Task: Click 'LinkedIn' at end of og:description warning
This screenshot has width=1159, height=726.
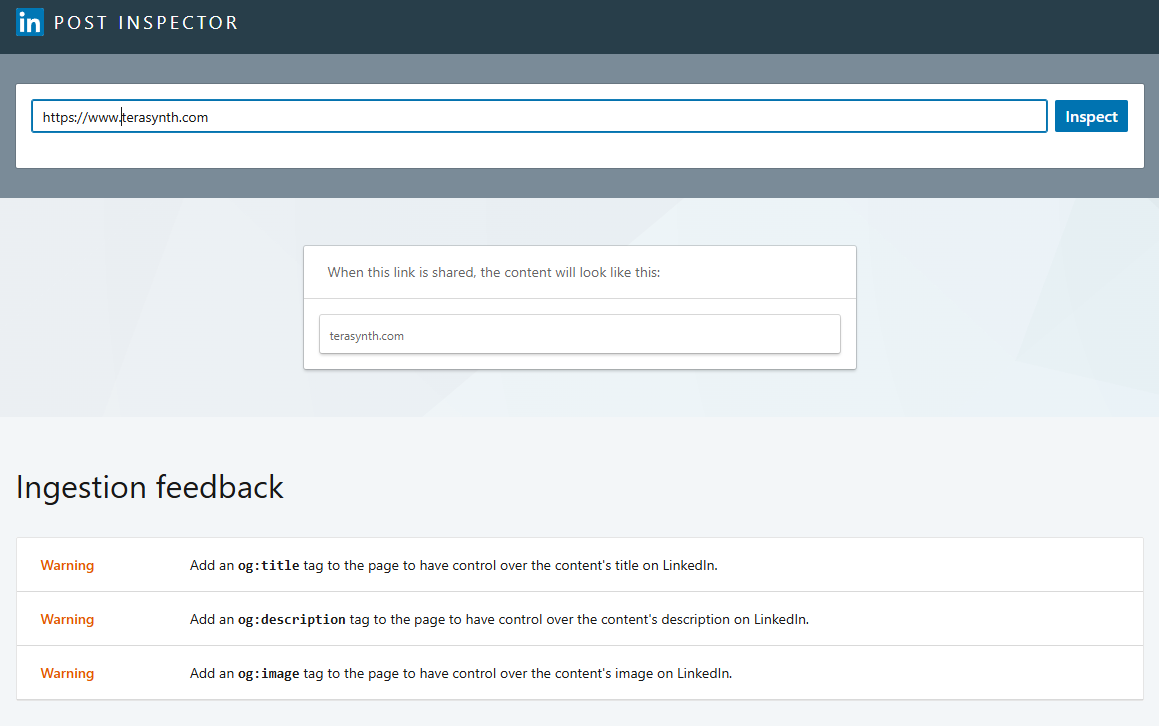Action: (x=780, y=619)
